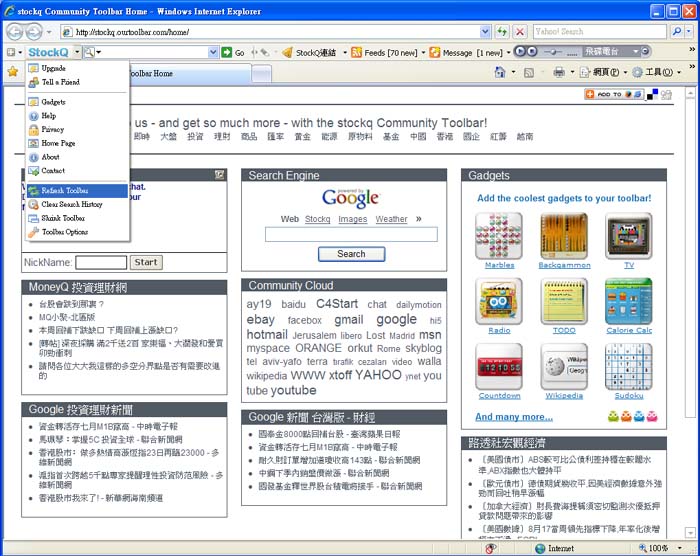
Task: Adjust the radio volume slider
Action: (x=554, y=52)
